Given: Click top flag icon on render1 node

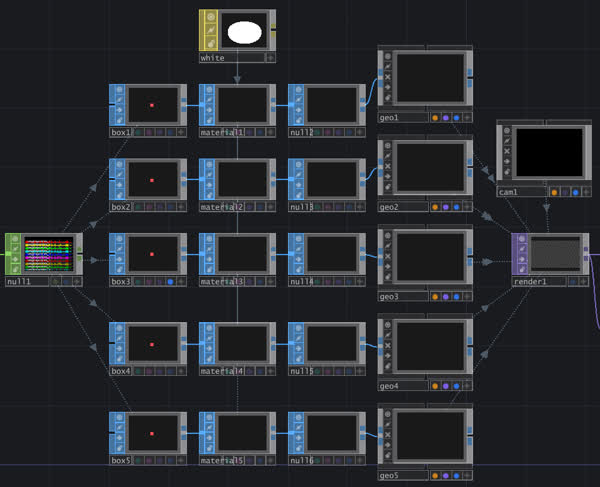Looking at the screenshot, I should point(521,240).
